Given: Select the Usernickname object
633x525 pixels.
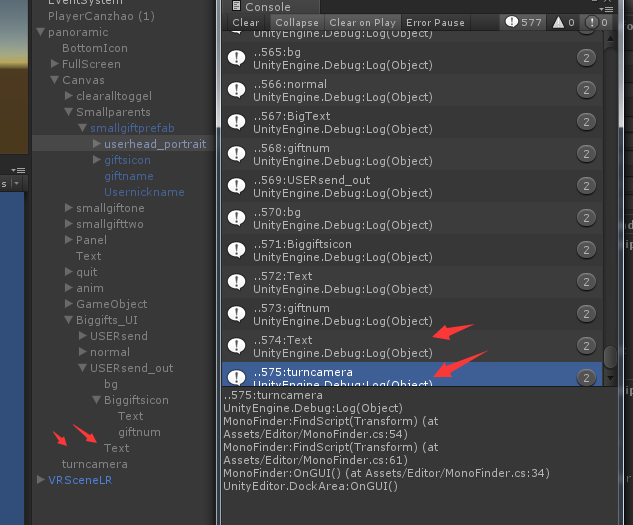Looking at the screenshot, I should (x=144, y=192).
